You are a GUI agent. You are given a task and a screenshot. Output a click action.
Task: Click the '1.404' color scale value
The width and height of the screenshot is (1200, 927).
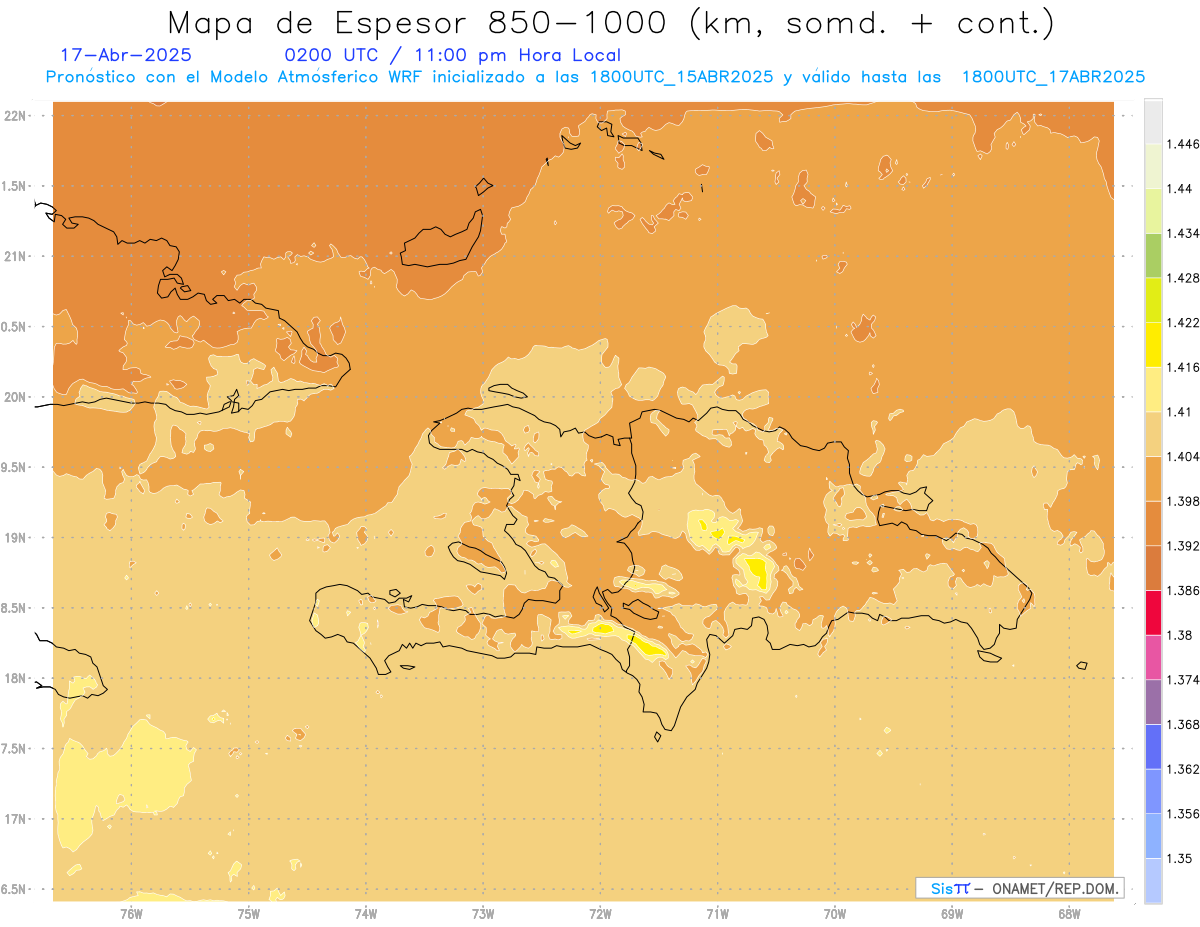[x=1182, y=456]
